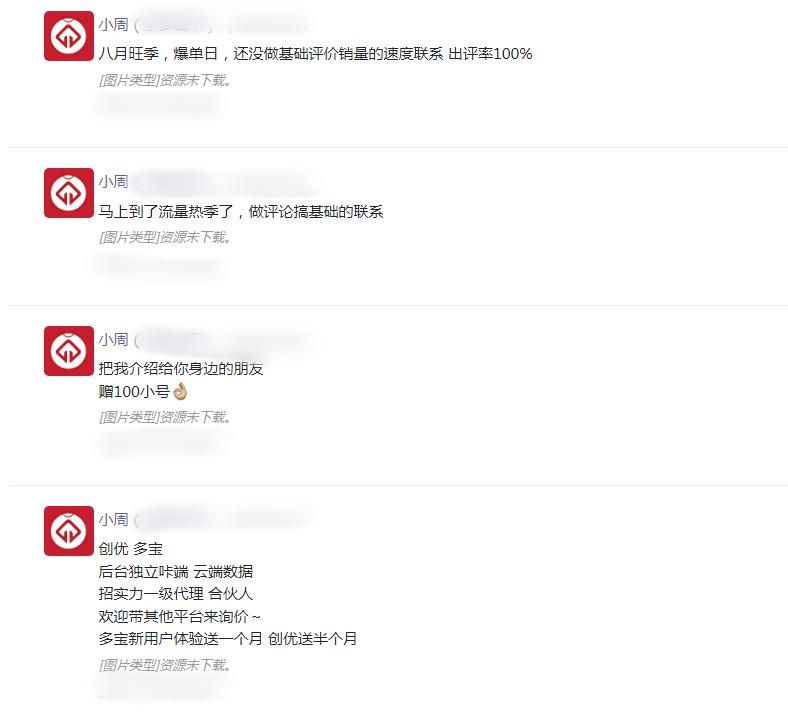Click the undownloaded image placeholder under the 八月旺季 post

coord(165,80)
